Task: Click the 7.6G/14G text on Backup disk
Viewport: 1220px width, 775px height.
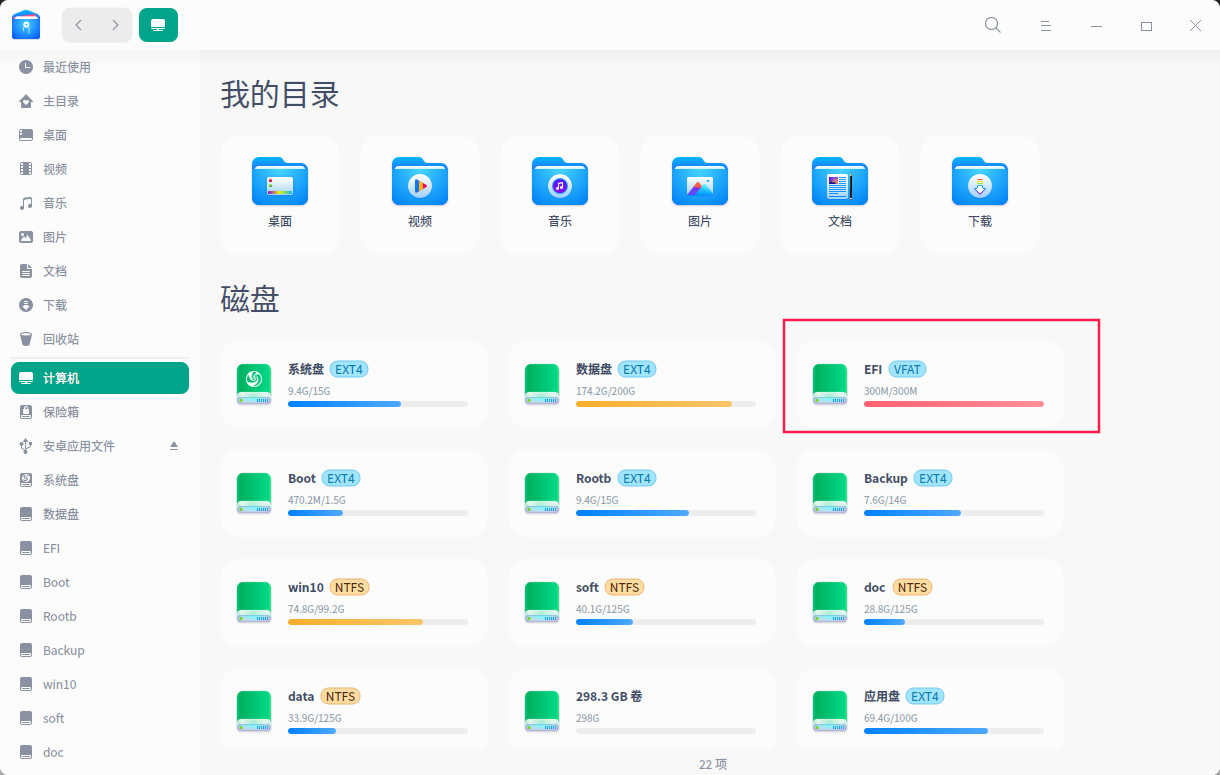Action: pyautogui.click(x=885, y=500)
